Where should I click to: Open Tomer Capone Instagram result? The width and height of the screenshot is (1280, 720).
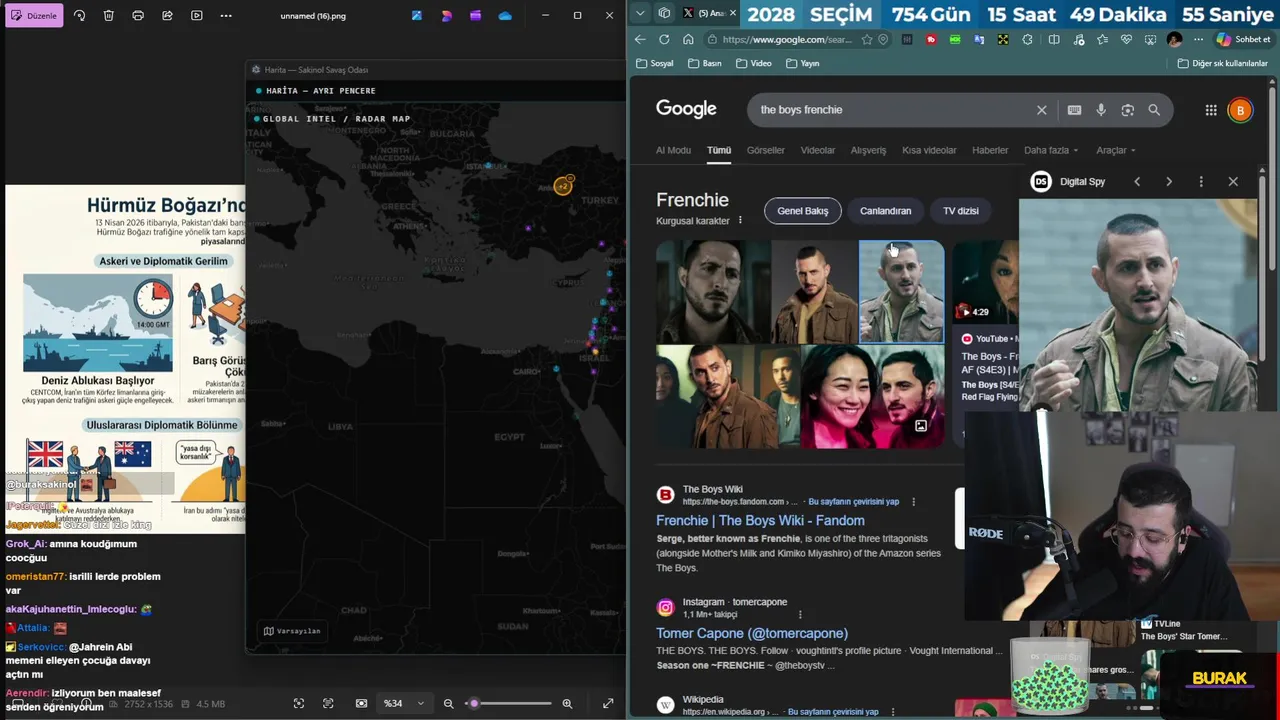coord(752,633)
